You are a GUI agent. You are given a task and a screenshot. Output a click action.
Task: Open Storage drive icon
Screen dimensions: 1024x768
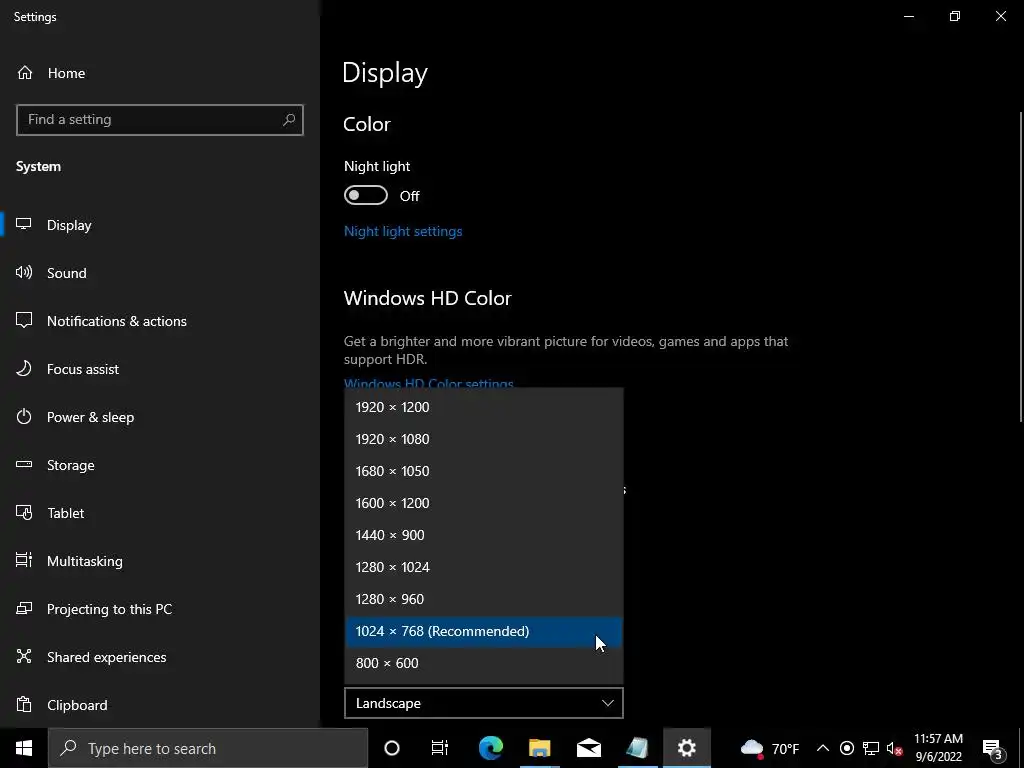(x=24, y=465)
